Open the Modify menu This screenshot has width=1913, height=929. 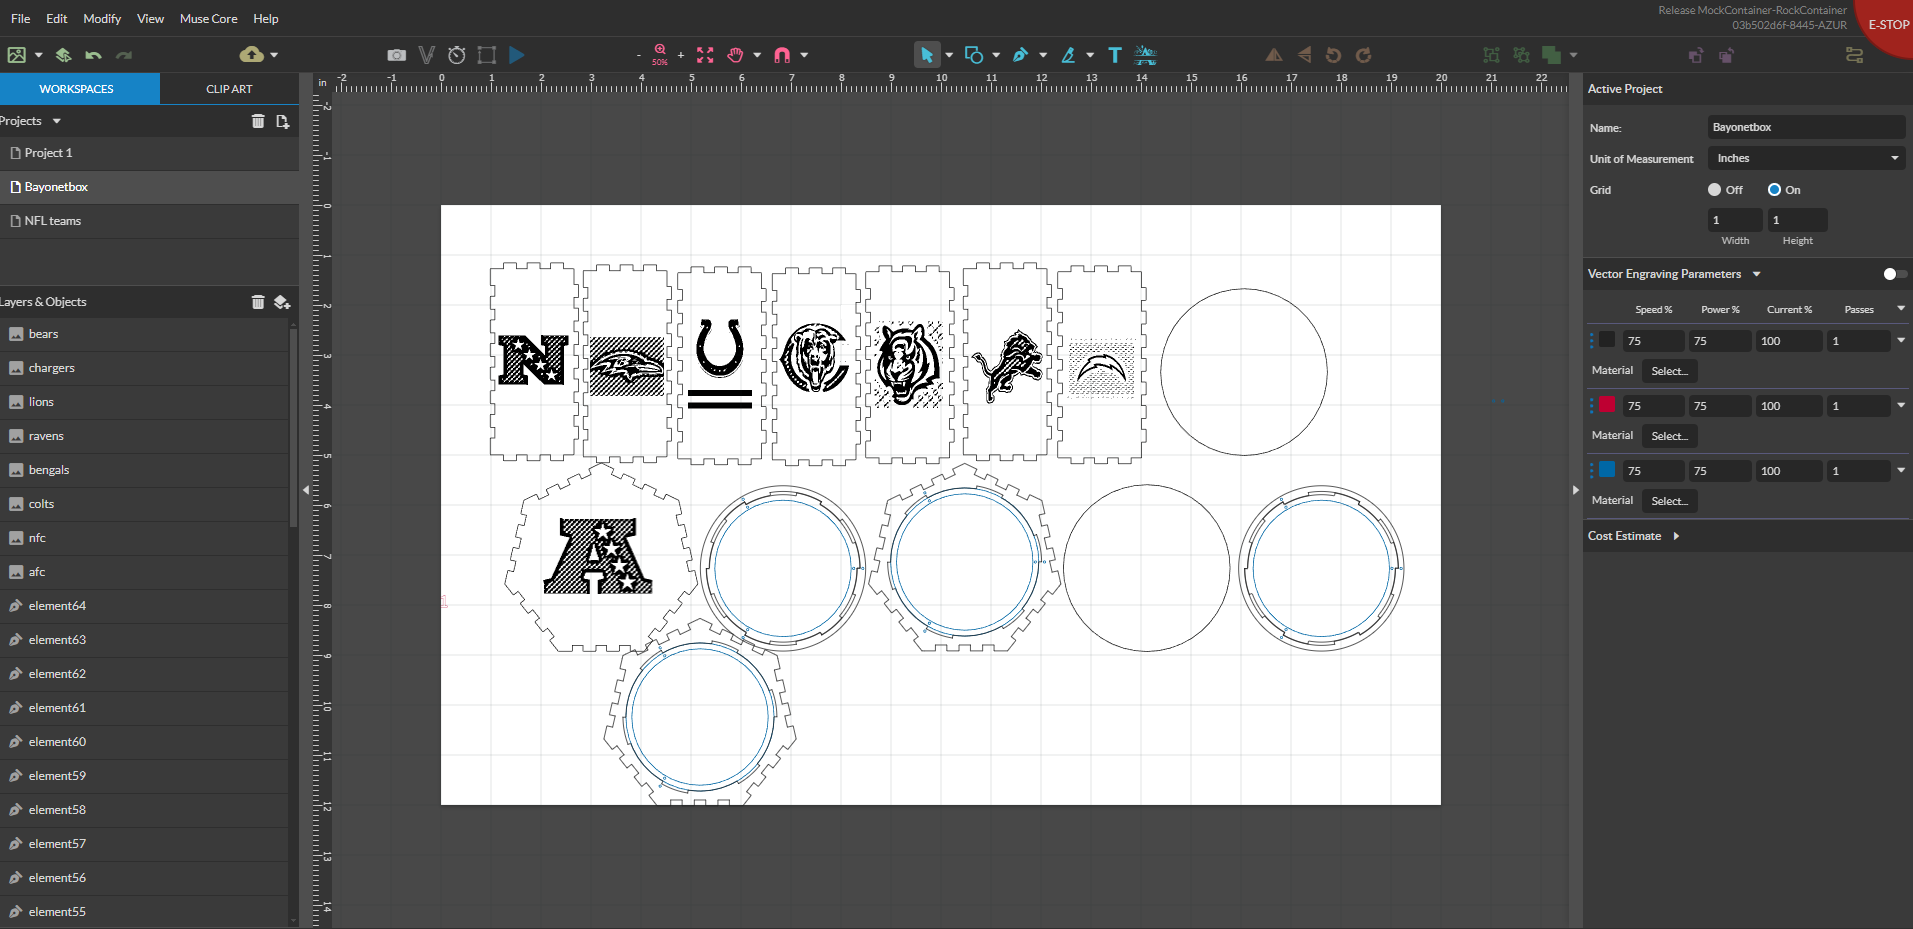point(102,18)
